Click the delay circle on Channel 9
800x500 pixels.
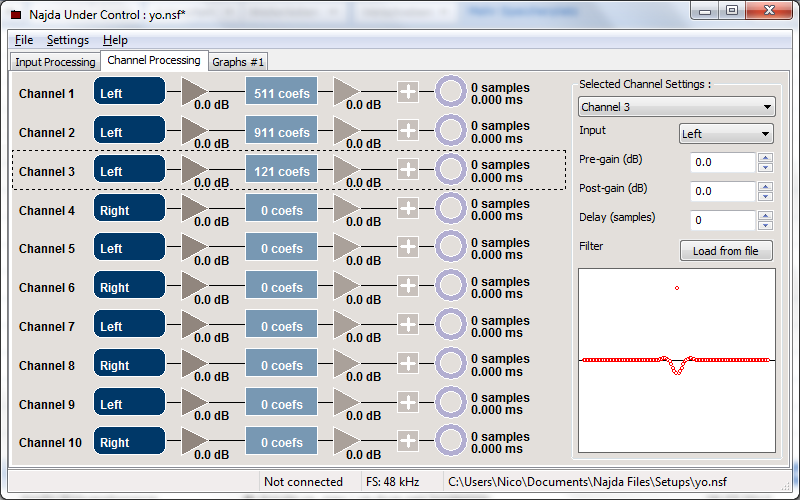pyautogui.click(x=451, y=402)
